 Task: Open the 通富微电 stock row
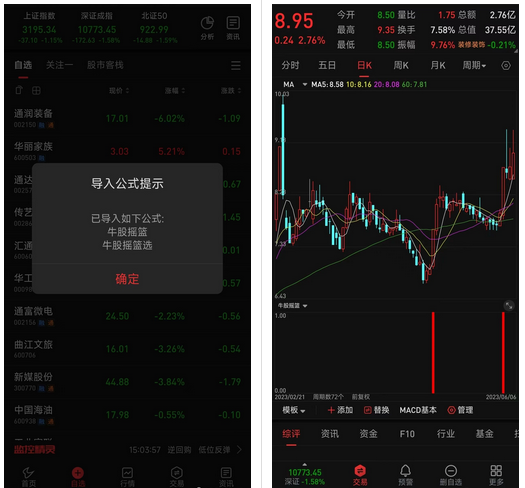127,316
